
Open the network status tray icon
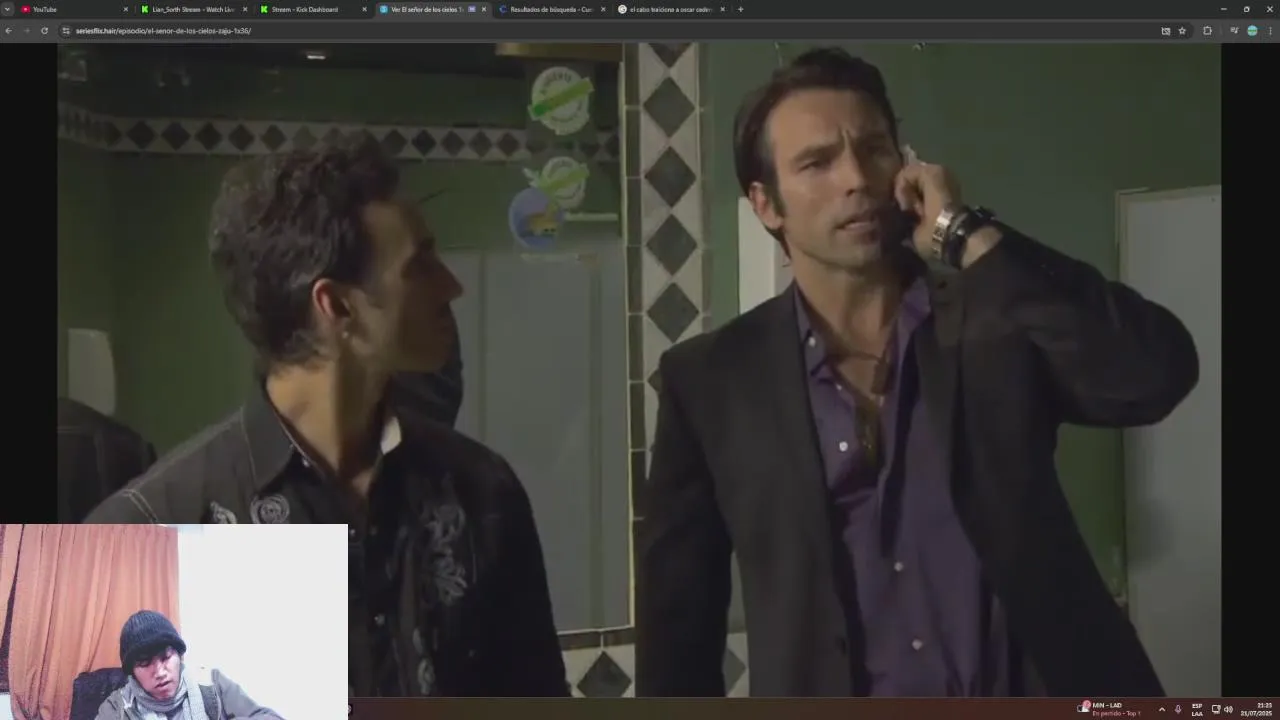click(x=1216, y=709)
